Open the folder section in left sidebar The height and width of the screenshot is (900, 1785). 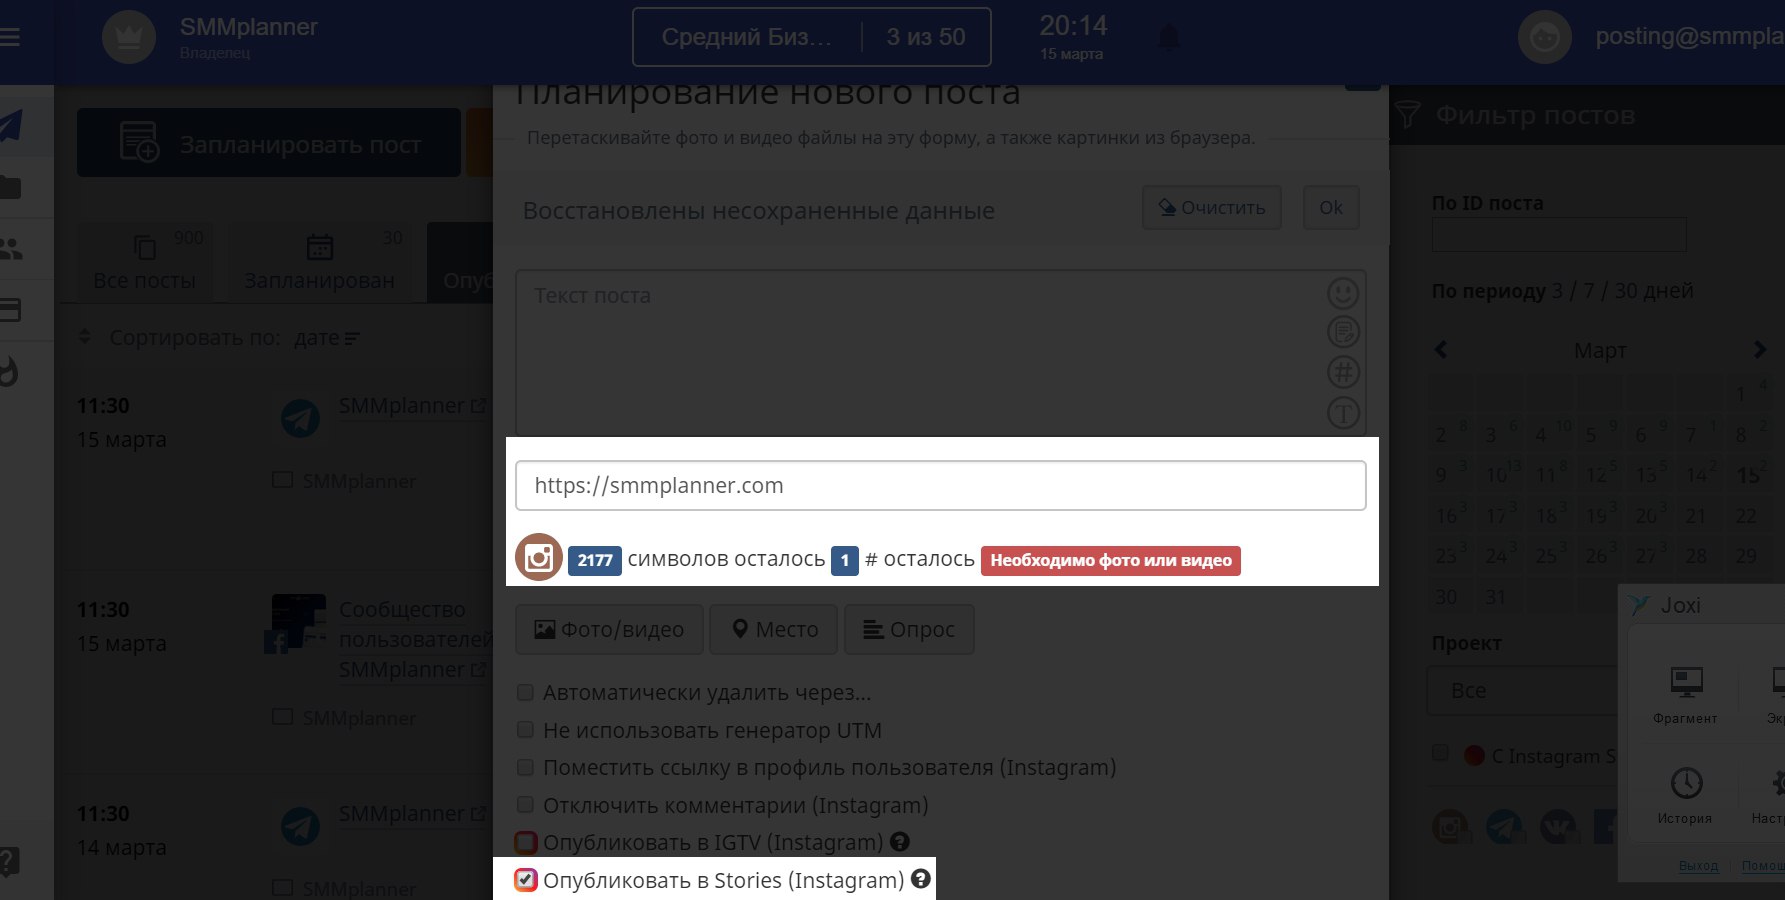pos(10,187)
